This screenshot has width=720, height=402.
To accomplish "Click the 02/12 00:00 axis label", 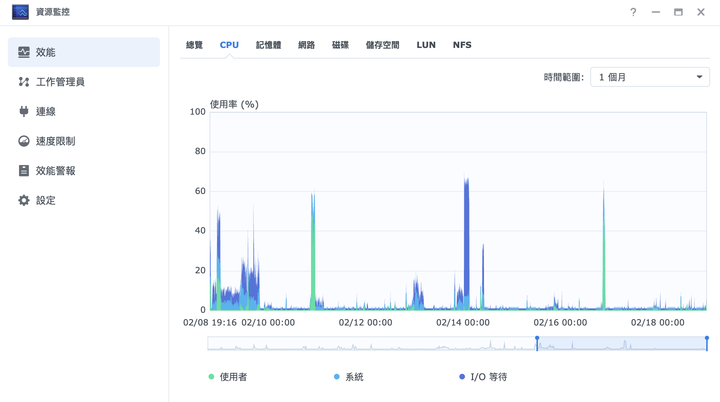I will point(366,323).
